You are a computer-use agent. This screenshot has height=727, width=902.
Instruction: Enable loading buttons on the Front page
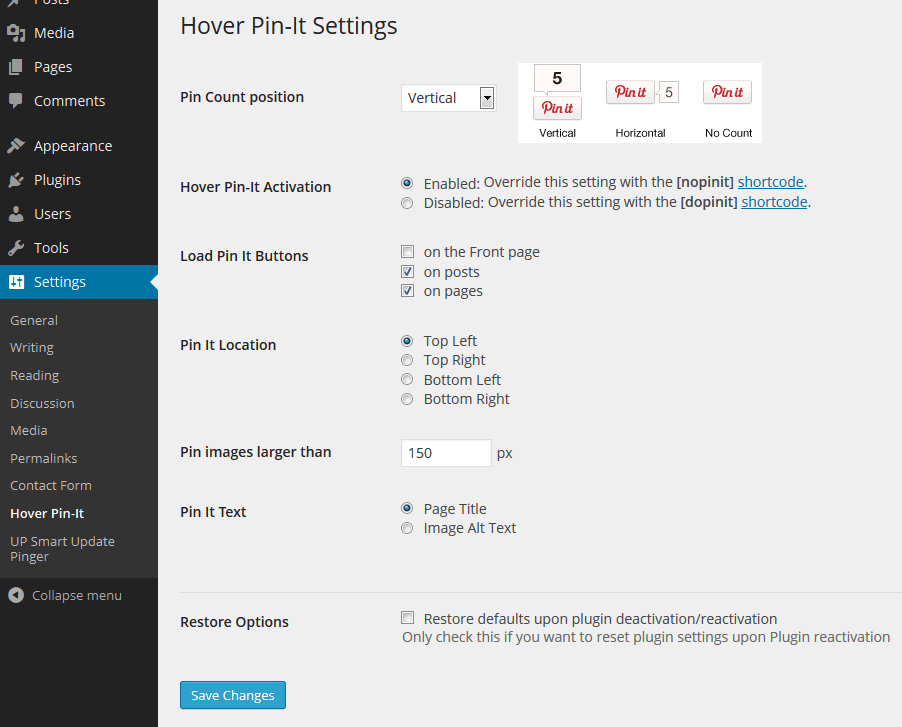point(407,252)
